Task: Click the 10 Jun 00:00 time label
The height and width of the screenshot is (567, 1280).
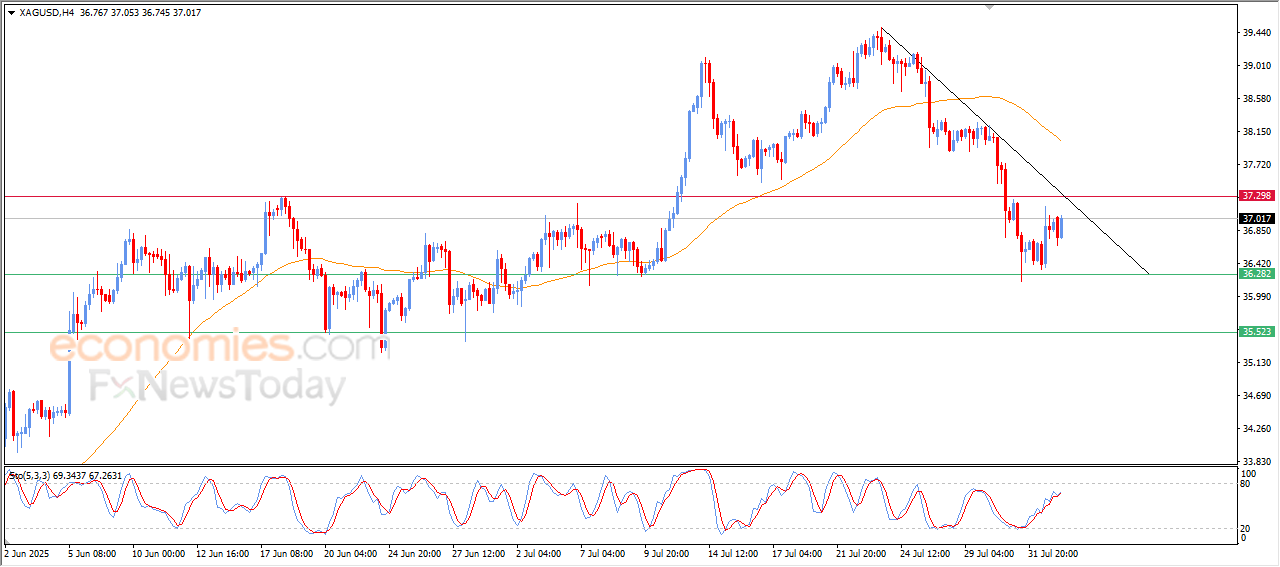Action: pos(160,552)
